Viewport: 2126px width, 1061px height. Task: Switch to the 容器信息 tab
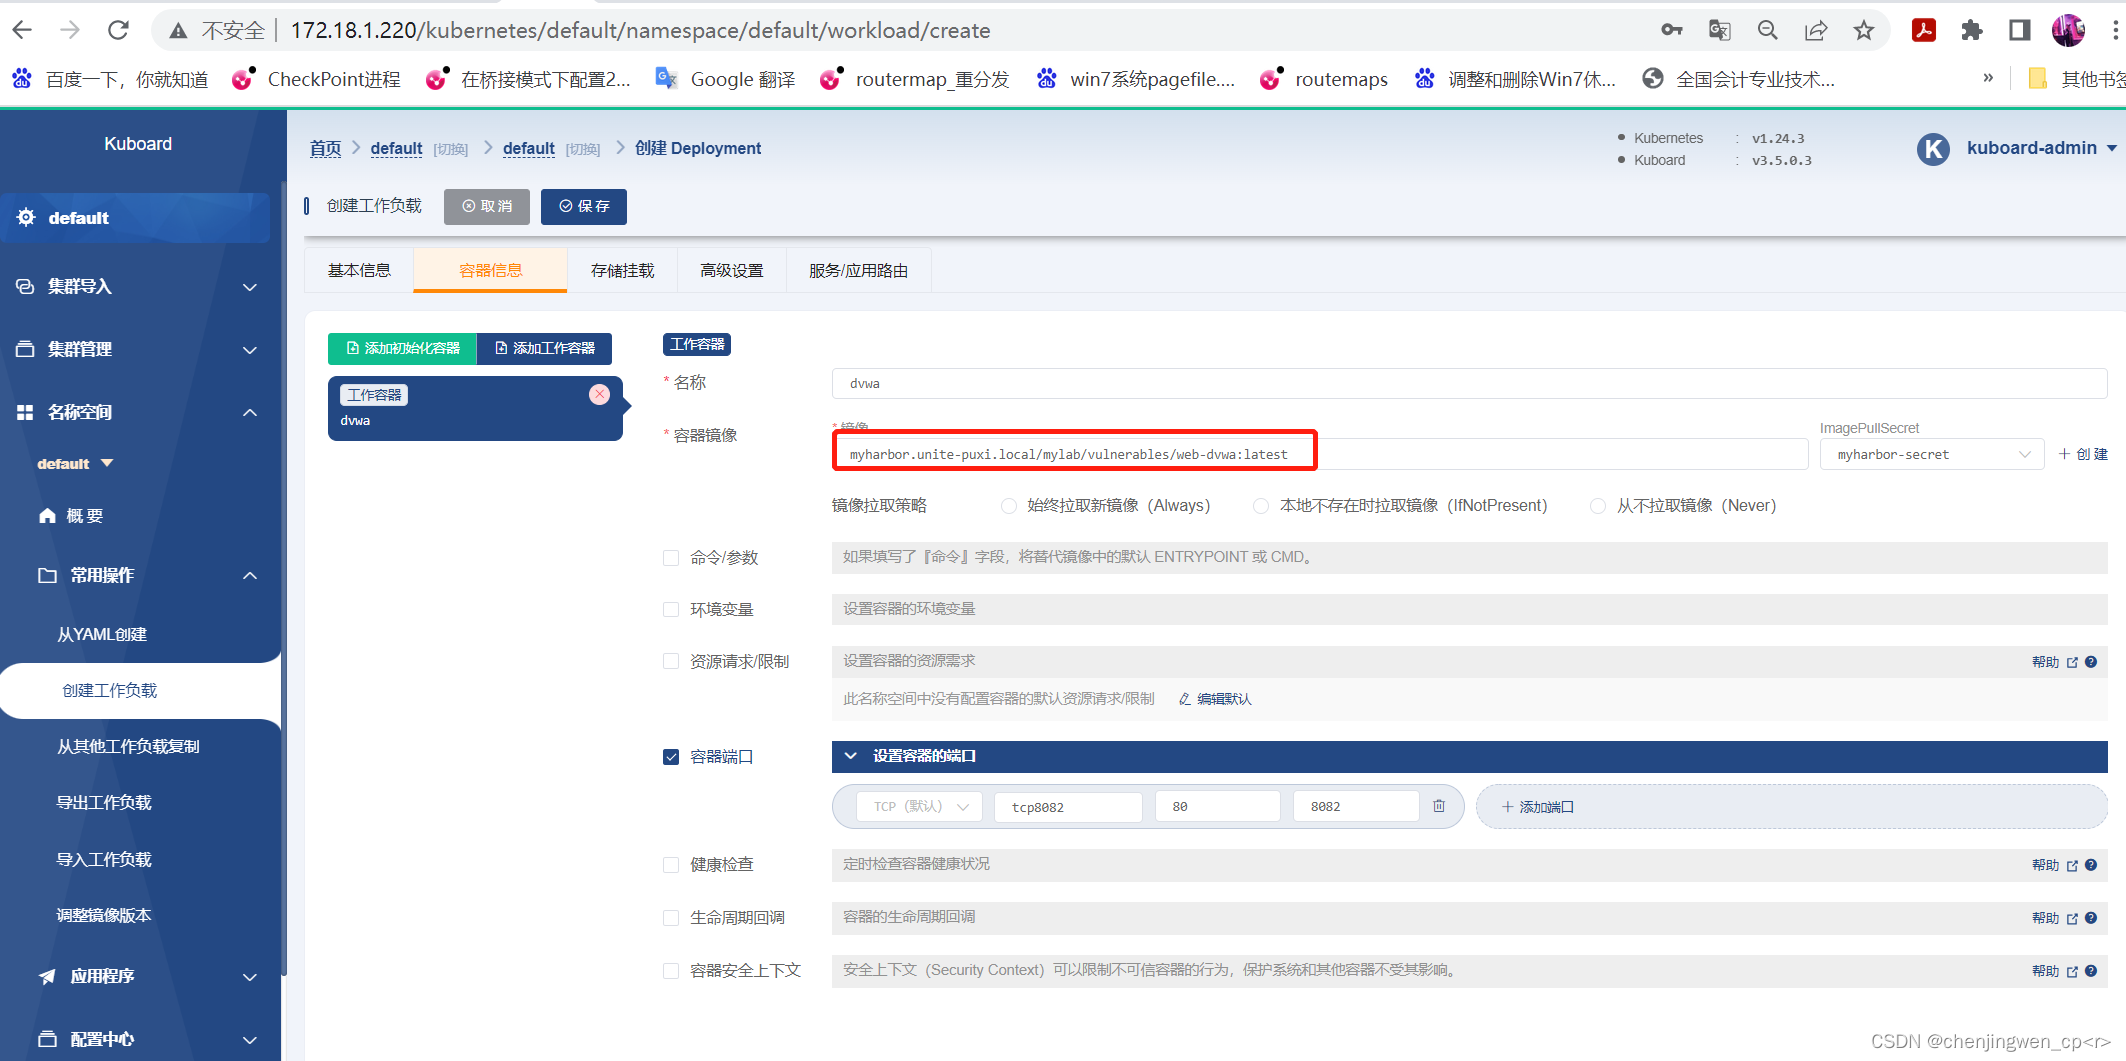[490, 271]
